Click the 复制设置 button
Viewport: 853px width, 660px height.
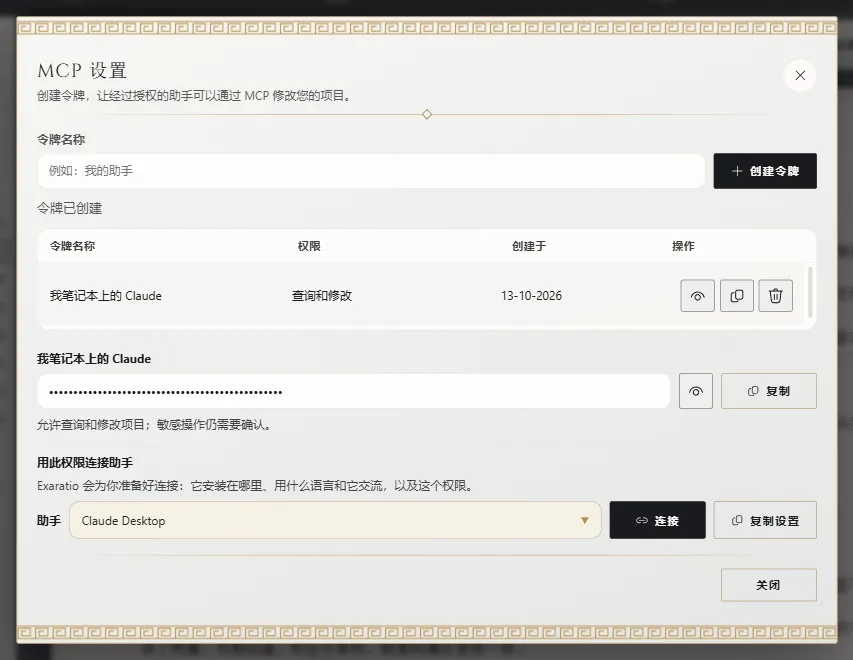click(x=765, y=521)
